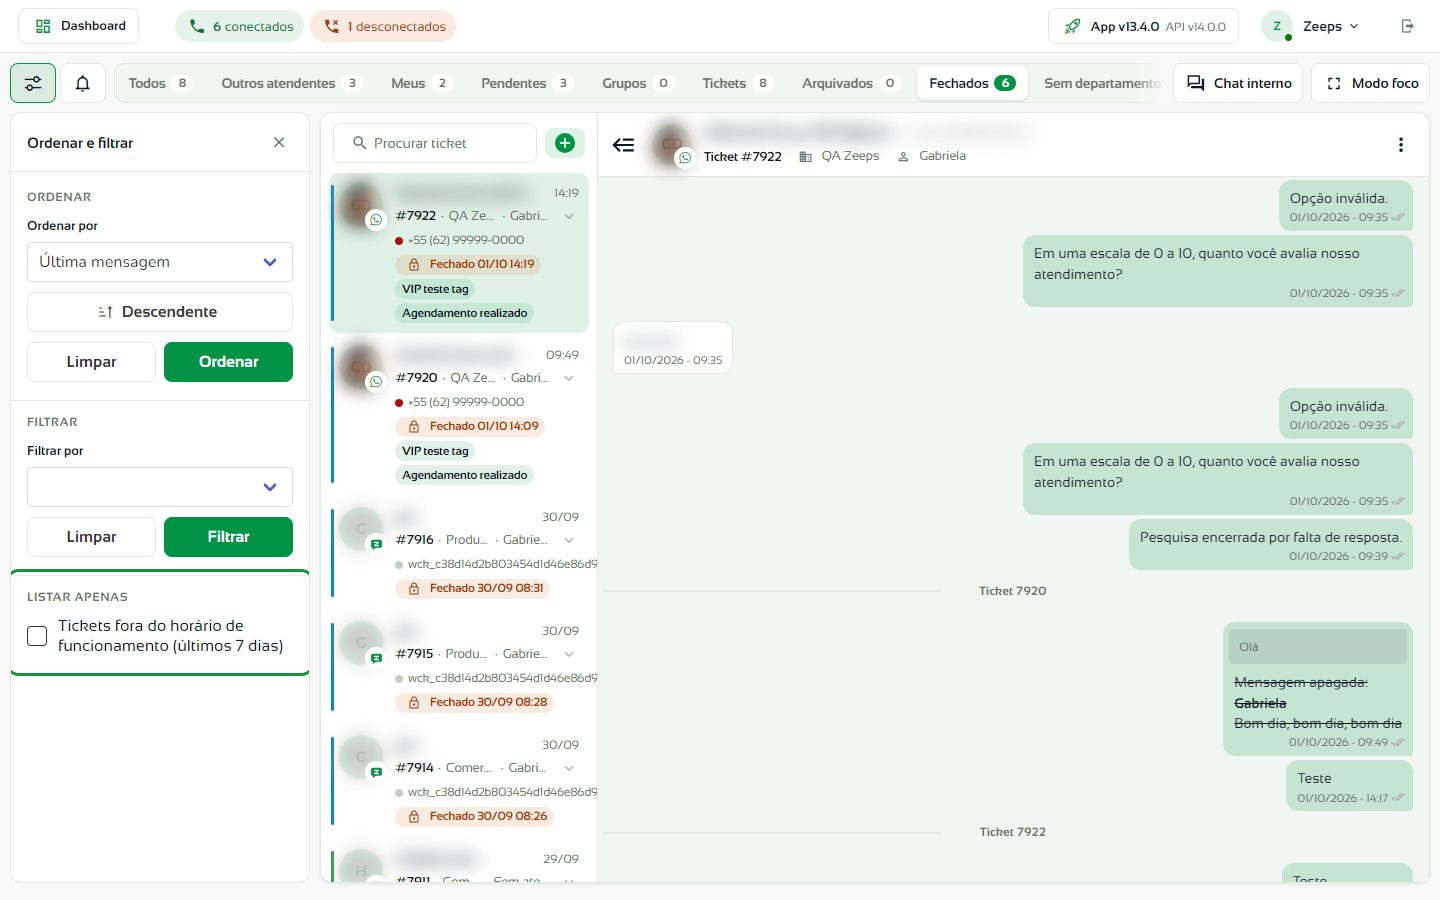
Task: Check Tickets fora do horário de funcionamento
Action: click(37, 636)
